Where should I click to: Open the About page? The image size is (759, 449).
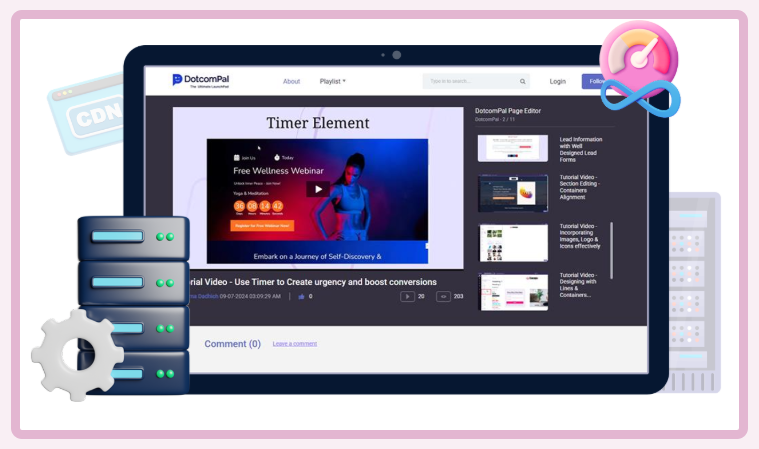pyautogui.click(x=291, y=81)
